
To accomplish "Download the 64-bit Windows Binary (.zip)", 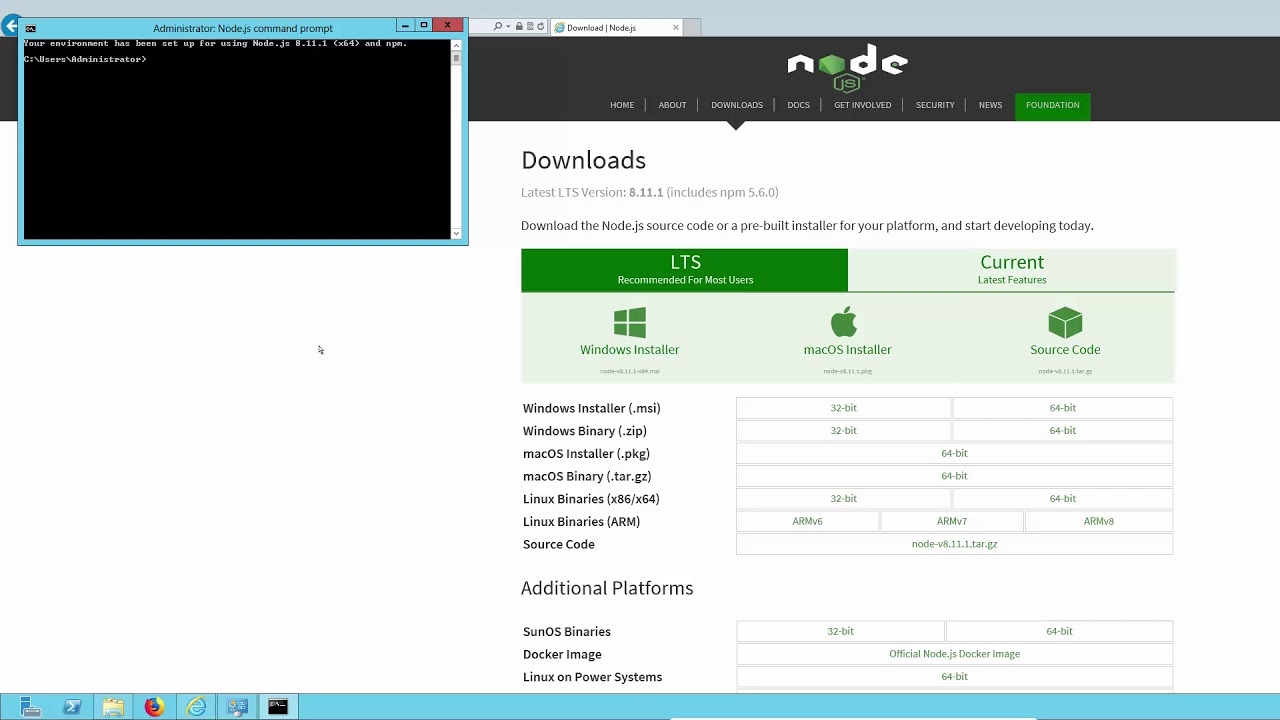I will click(x=1062, y=431).
